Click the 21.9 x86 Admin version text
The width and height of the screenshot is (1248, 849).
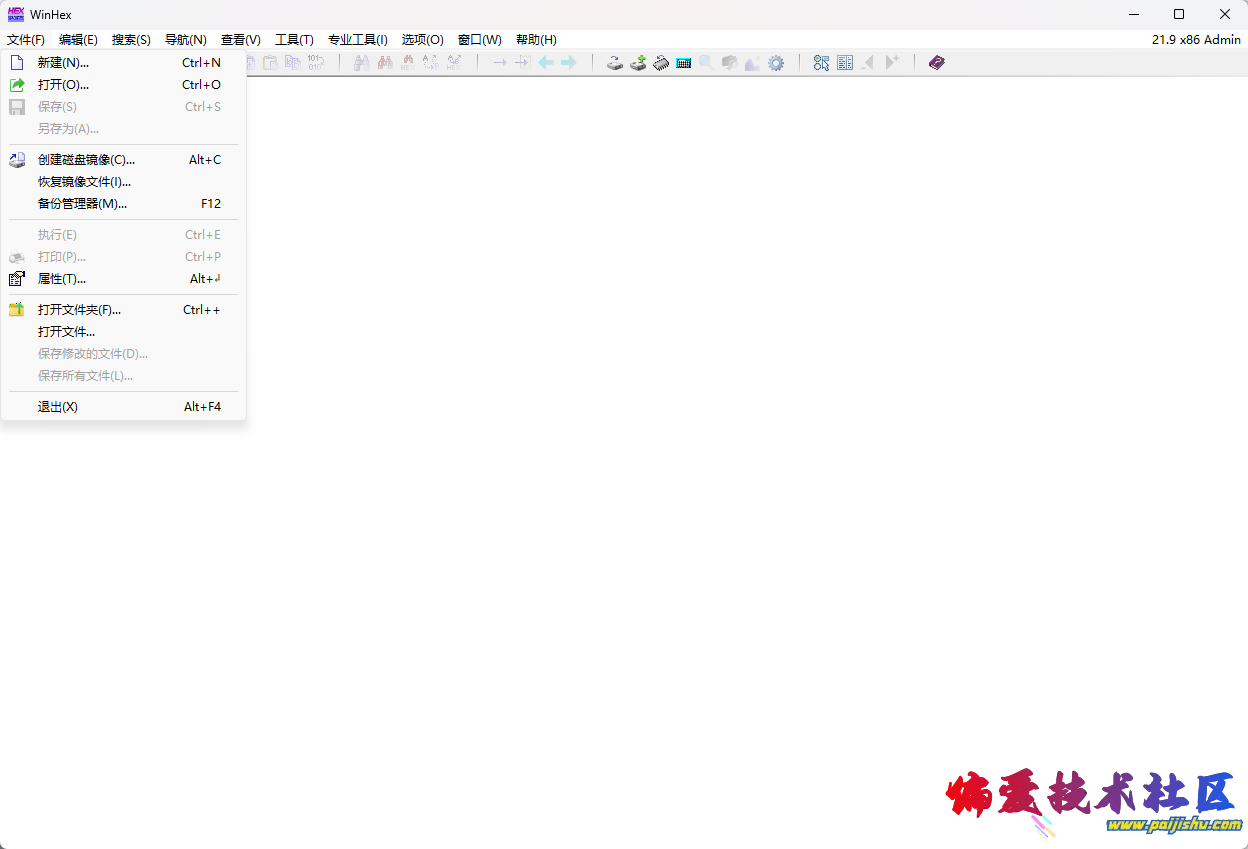tap(1196, 40)
